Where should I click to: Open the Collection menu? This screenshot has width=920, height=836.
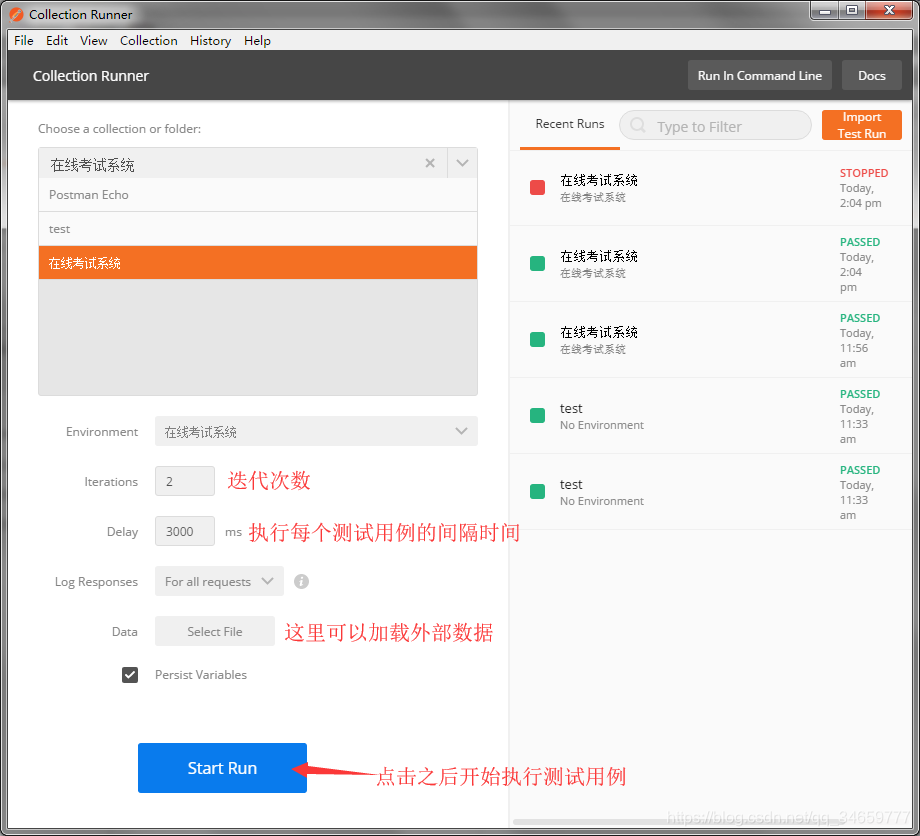[148, 40]
